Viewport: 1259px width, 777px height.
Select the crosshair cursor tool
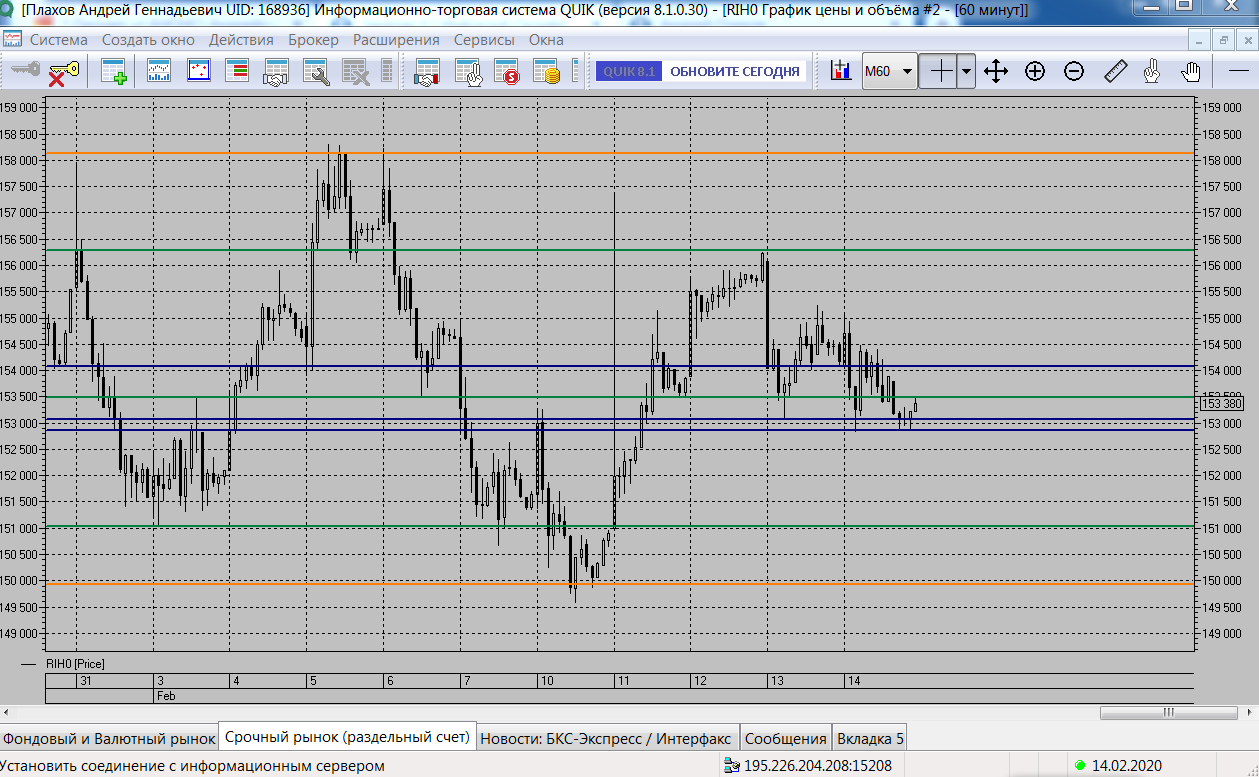click(x=937, y=71)
